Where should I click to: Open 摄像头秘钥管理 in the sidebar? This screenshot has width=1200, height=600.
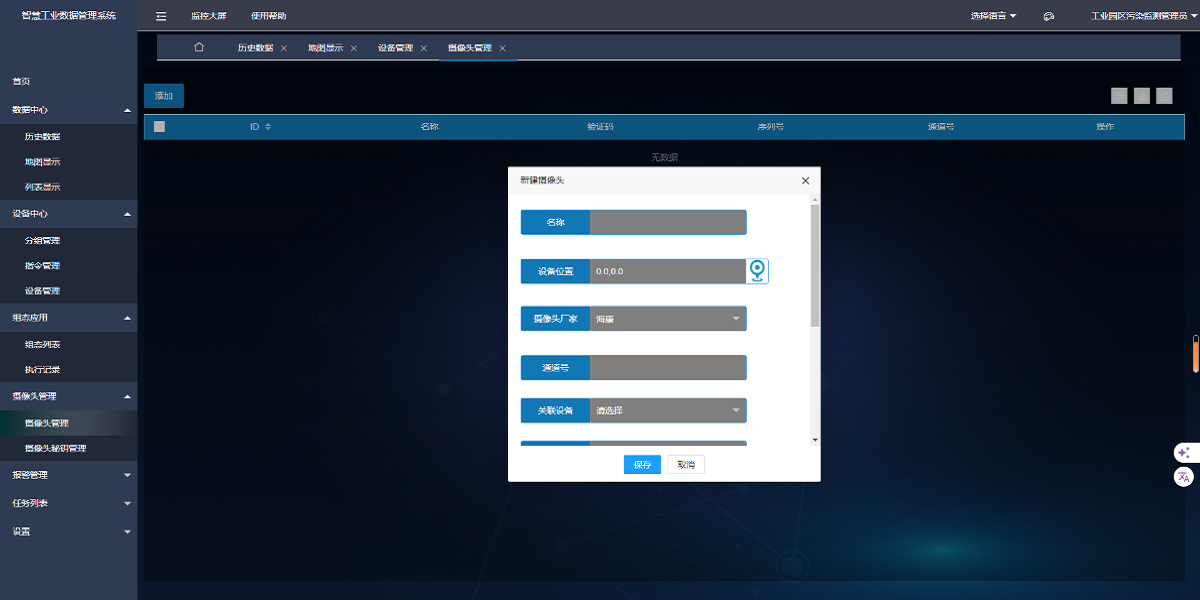pyautogui.click(x=55, y=449)
